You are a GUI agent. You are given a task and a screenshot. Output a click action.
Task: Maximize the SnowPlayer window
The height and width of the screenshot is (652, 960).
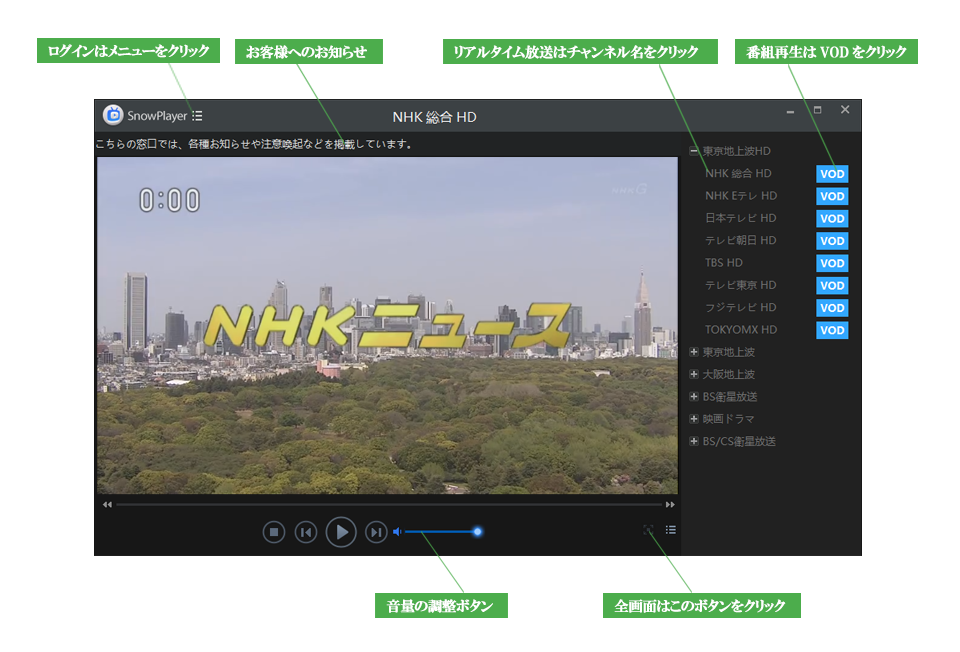coord(817,110)
